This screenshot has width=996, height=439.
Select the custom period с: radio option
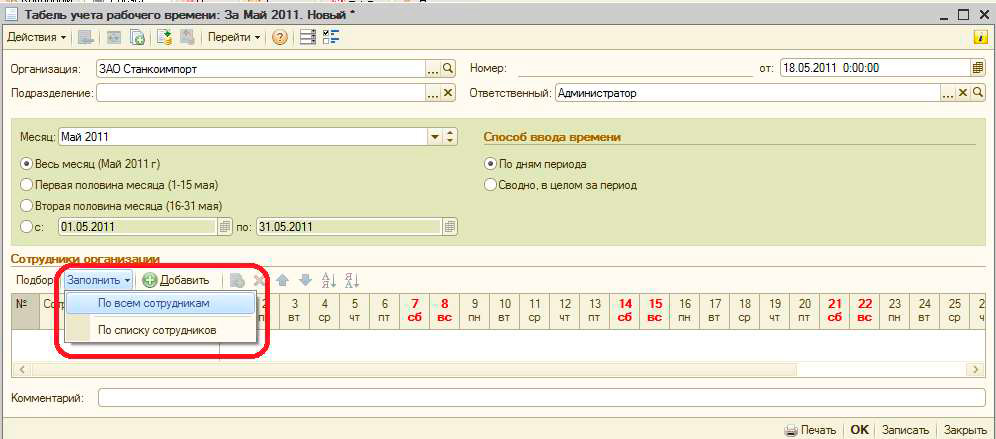26,227
